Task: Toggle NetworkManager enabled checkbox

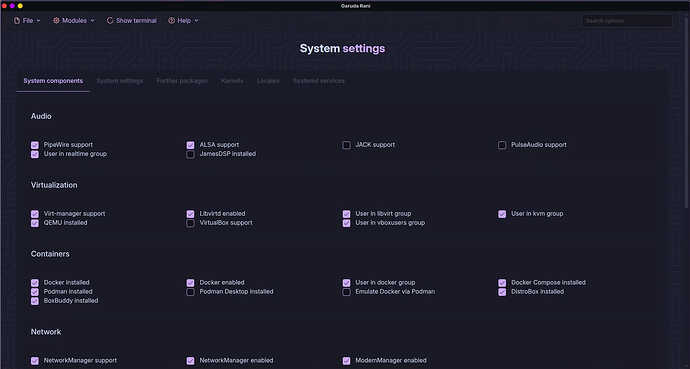Action: pyautogui.click(x=191, y=361)
